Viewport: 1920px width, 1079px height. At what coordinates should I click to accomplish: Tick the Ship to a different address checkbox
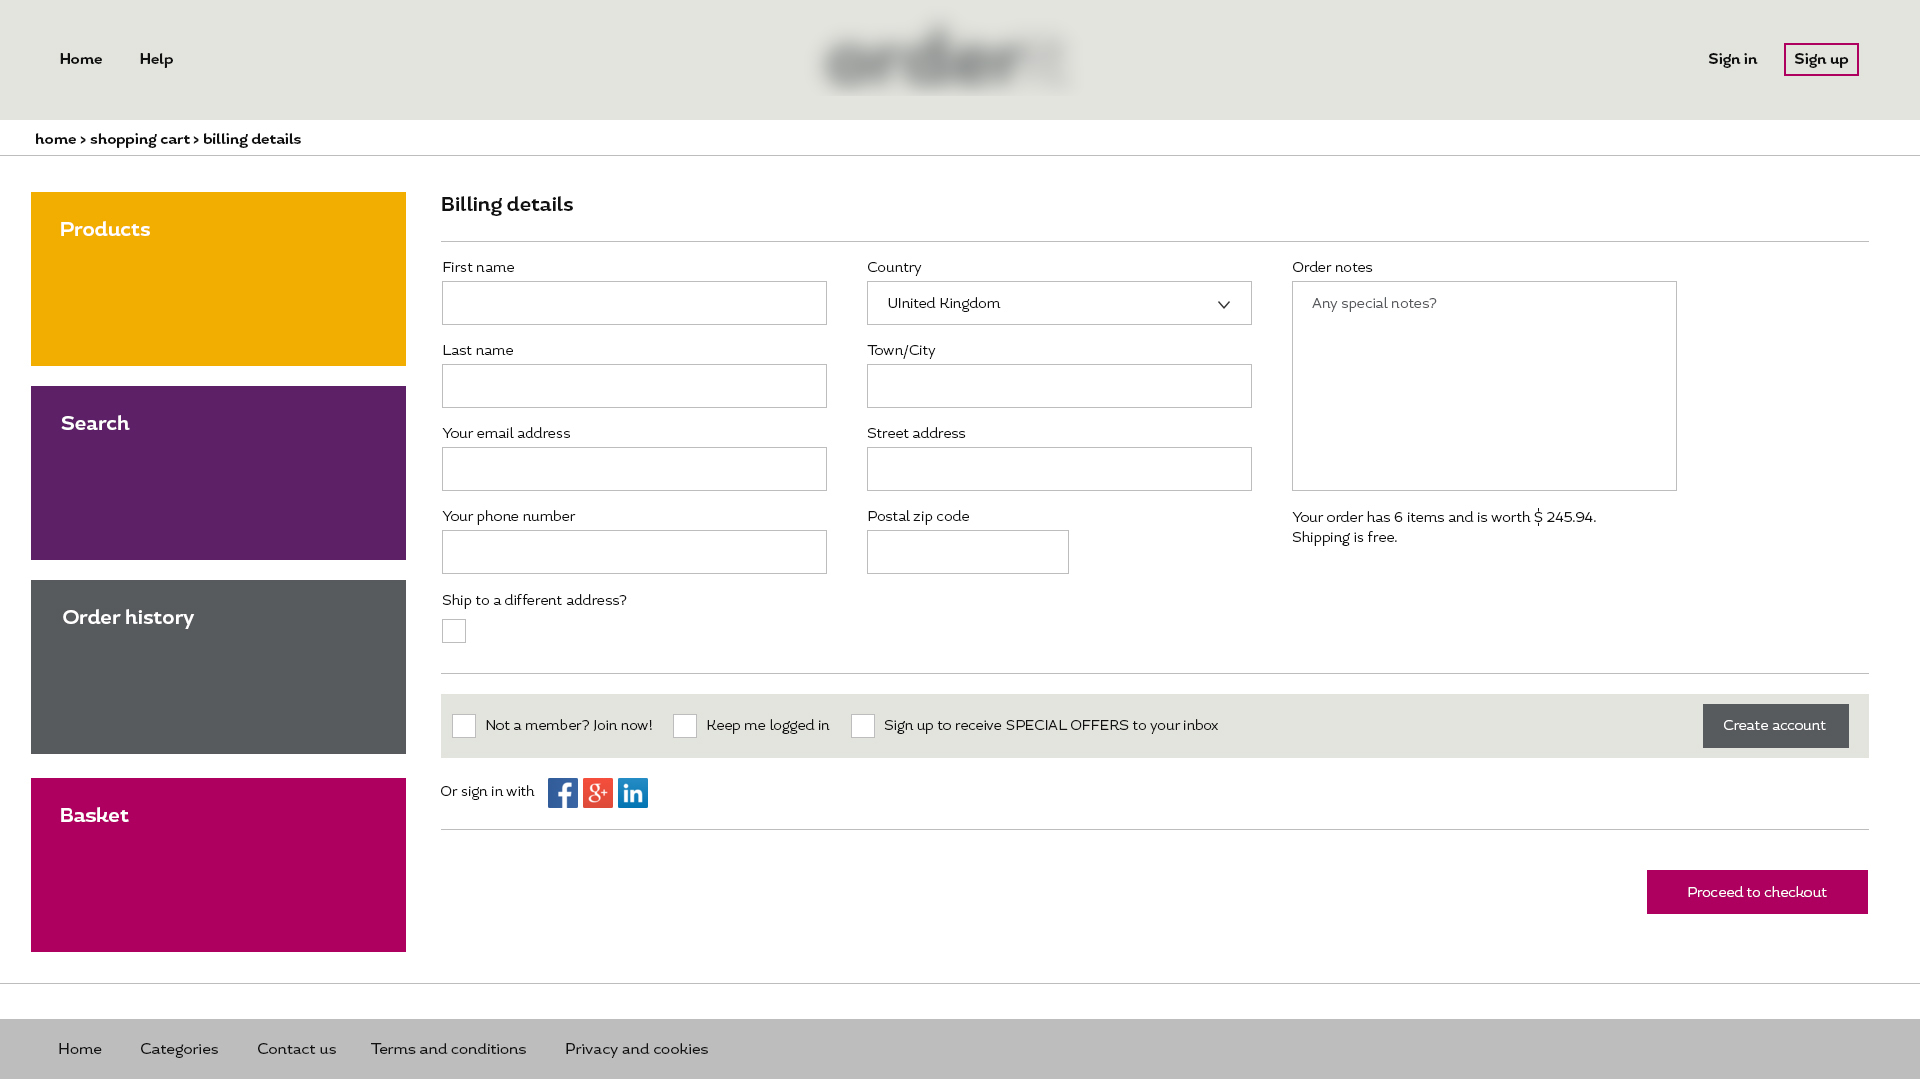click(x=454, y=631)
